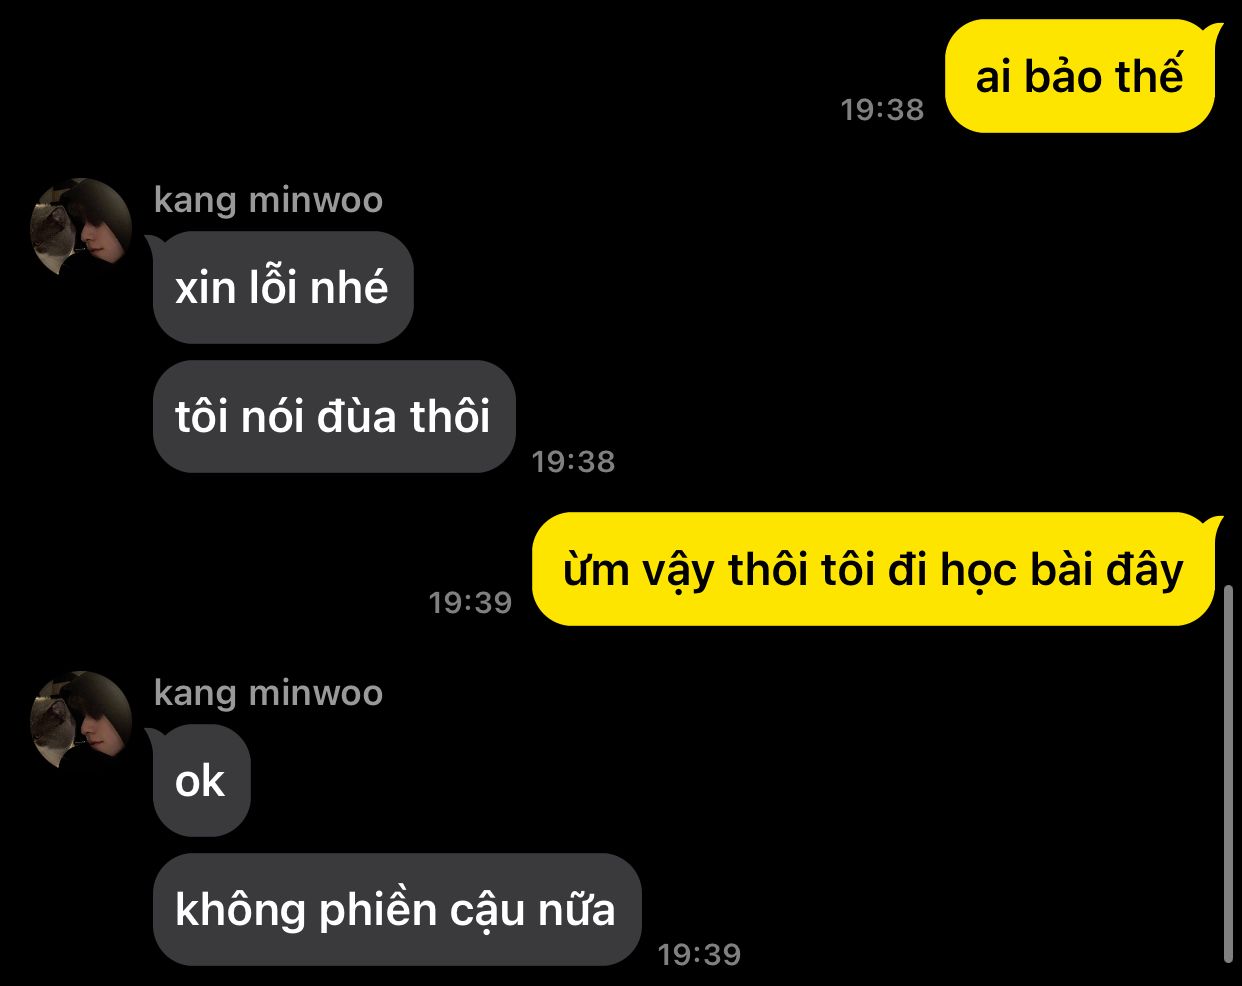Select the "không phiền cậu nữa" message bubble

(397, 909)
